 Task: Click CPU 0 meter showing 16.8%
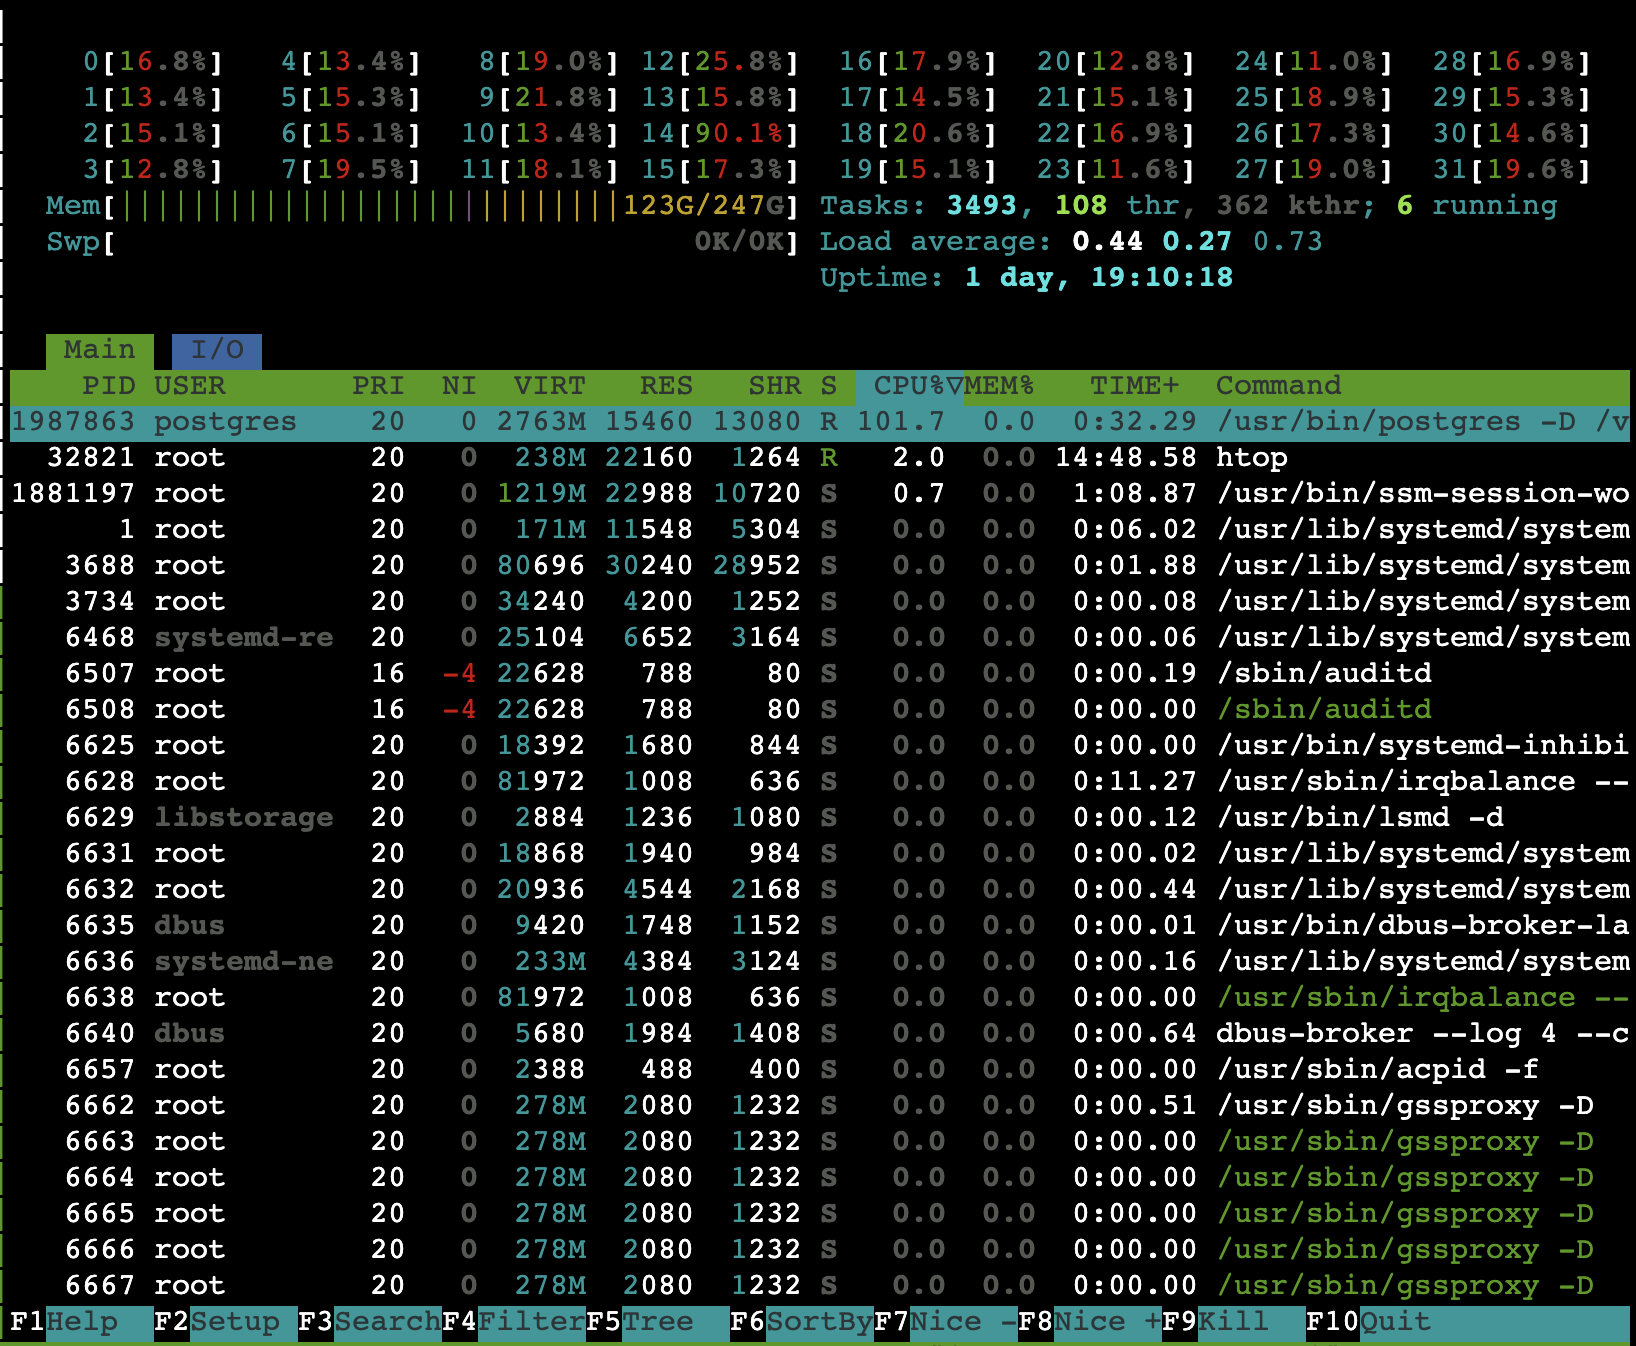(x=153, y=62)
